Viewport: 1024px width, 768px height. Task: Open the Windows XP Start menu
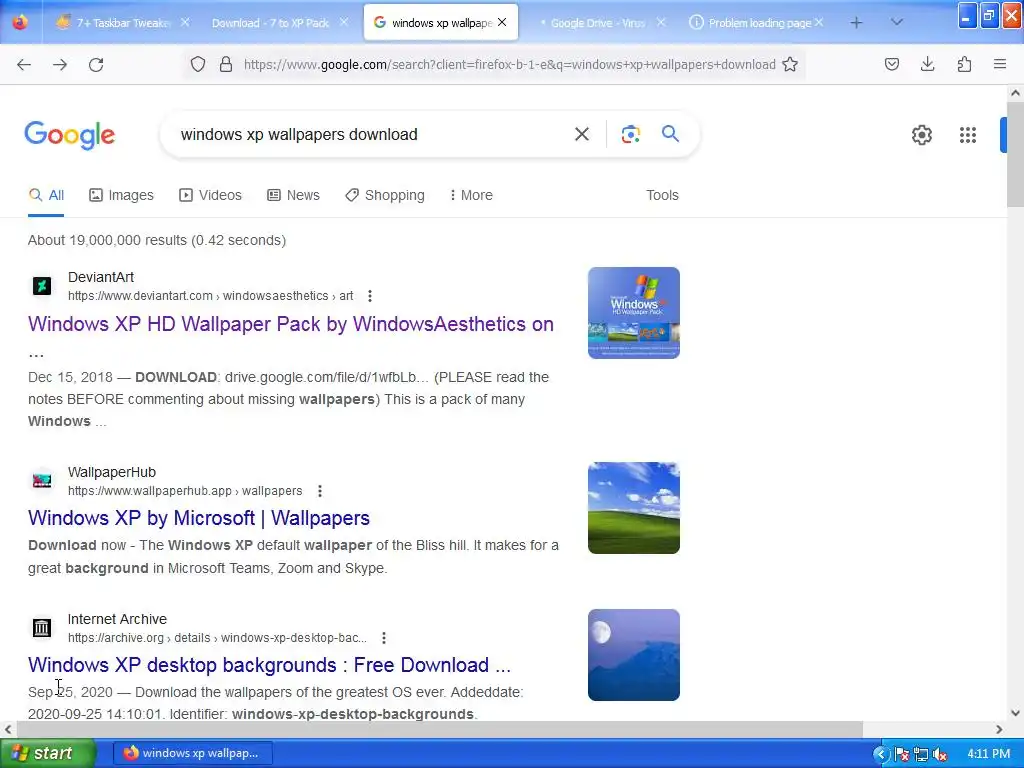[46, 754]
